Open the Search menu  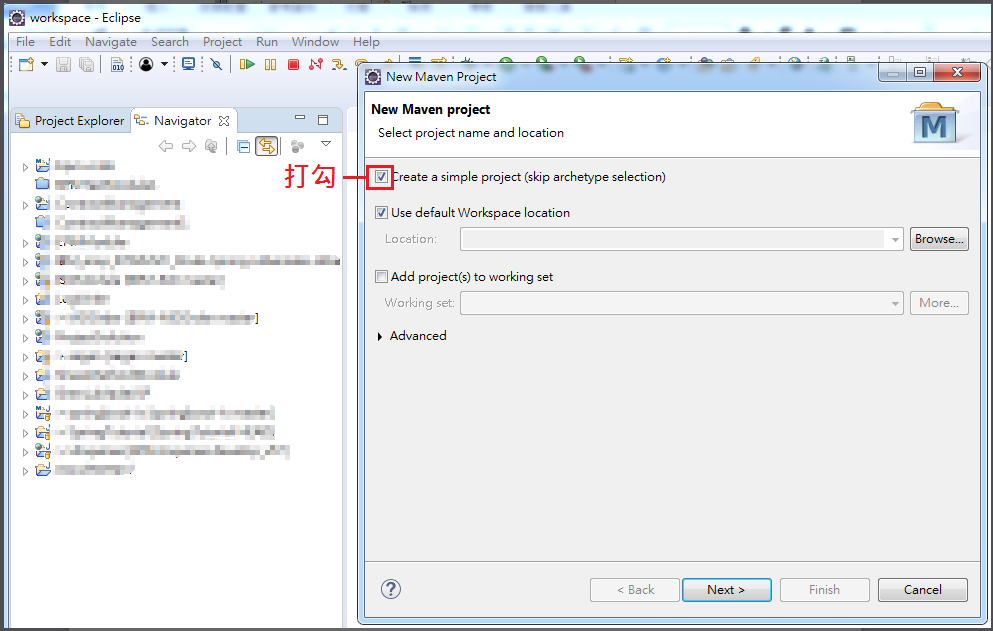click(170, 42)
